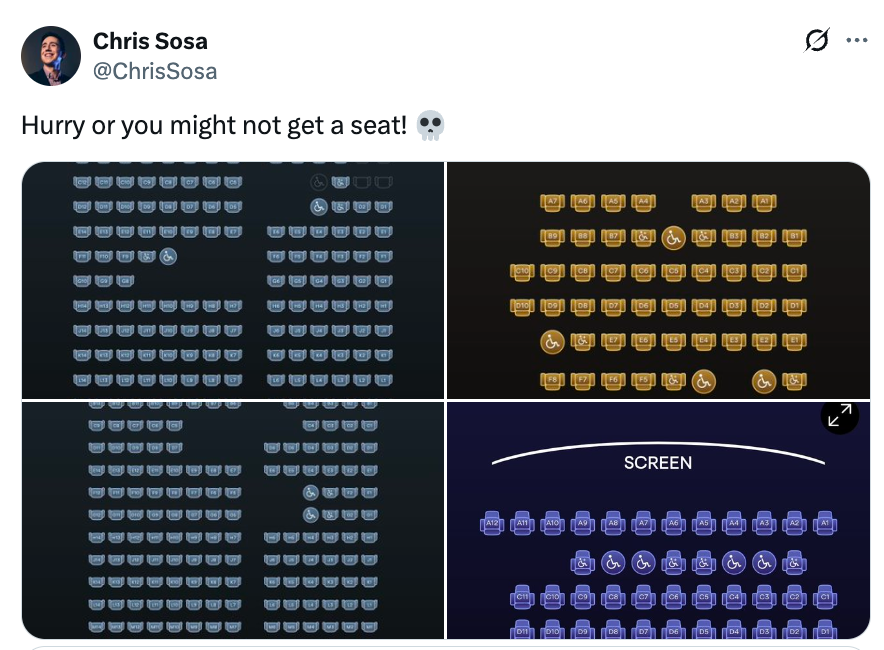Pick gold seat F8 in top-right image
The height and width of the screenshot is (650, 884).
tap(551, 381)
